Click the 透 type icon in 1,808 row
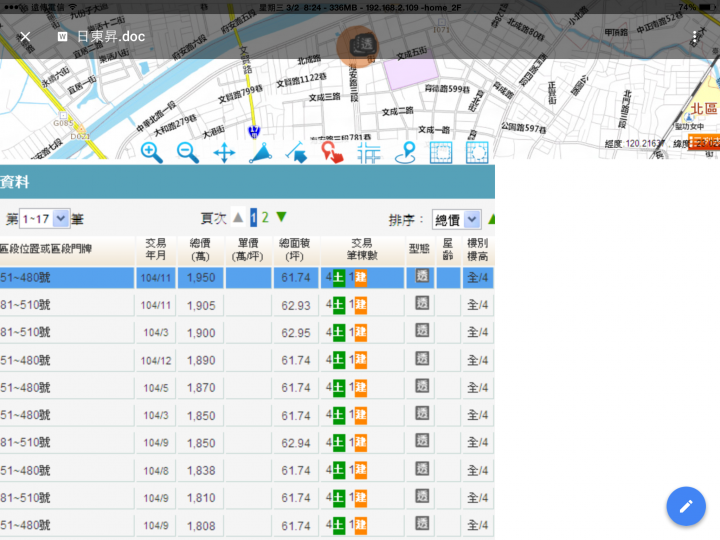720x540 pixels. (422, 523)
